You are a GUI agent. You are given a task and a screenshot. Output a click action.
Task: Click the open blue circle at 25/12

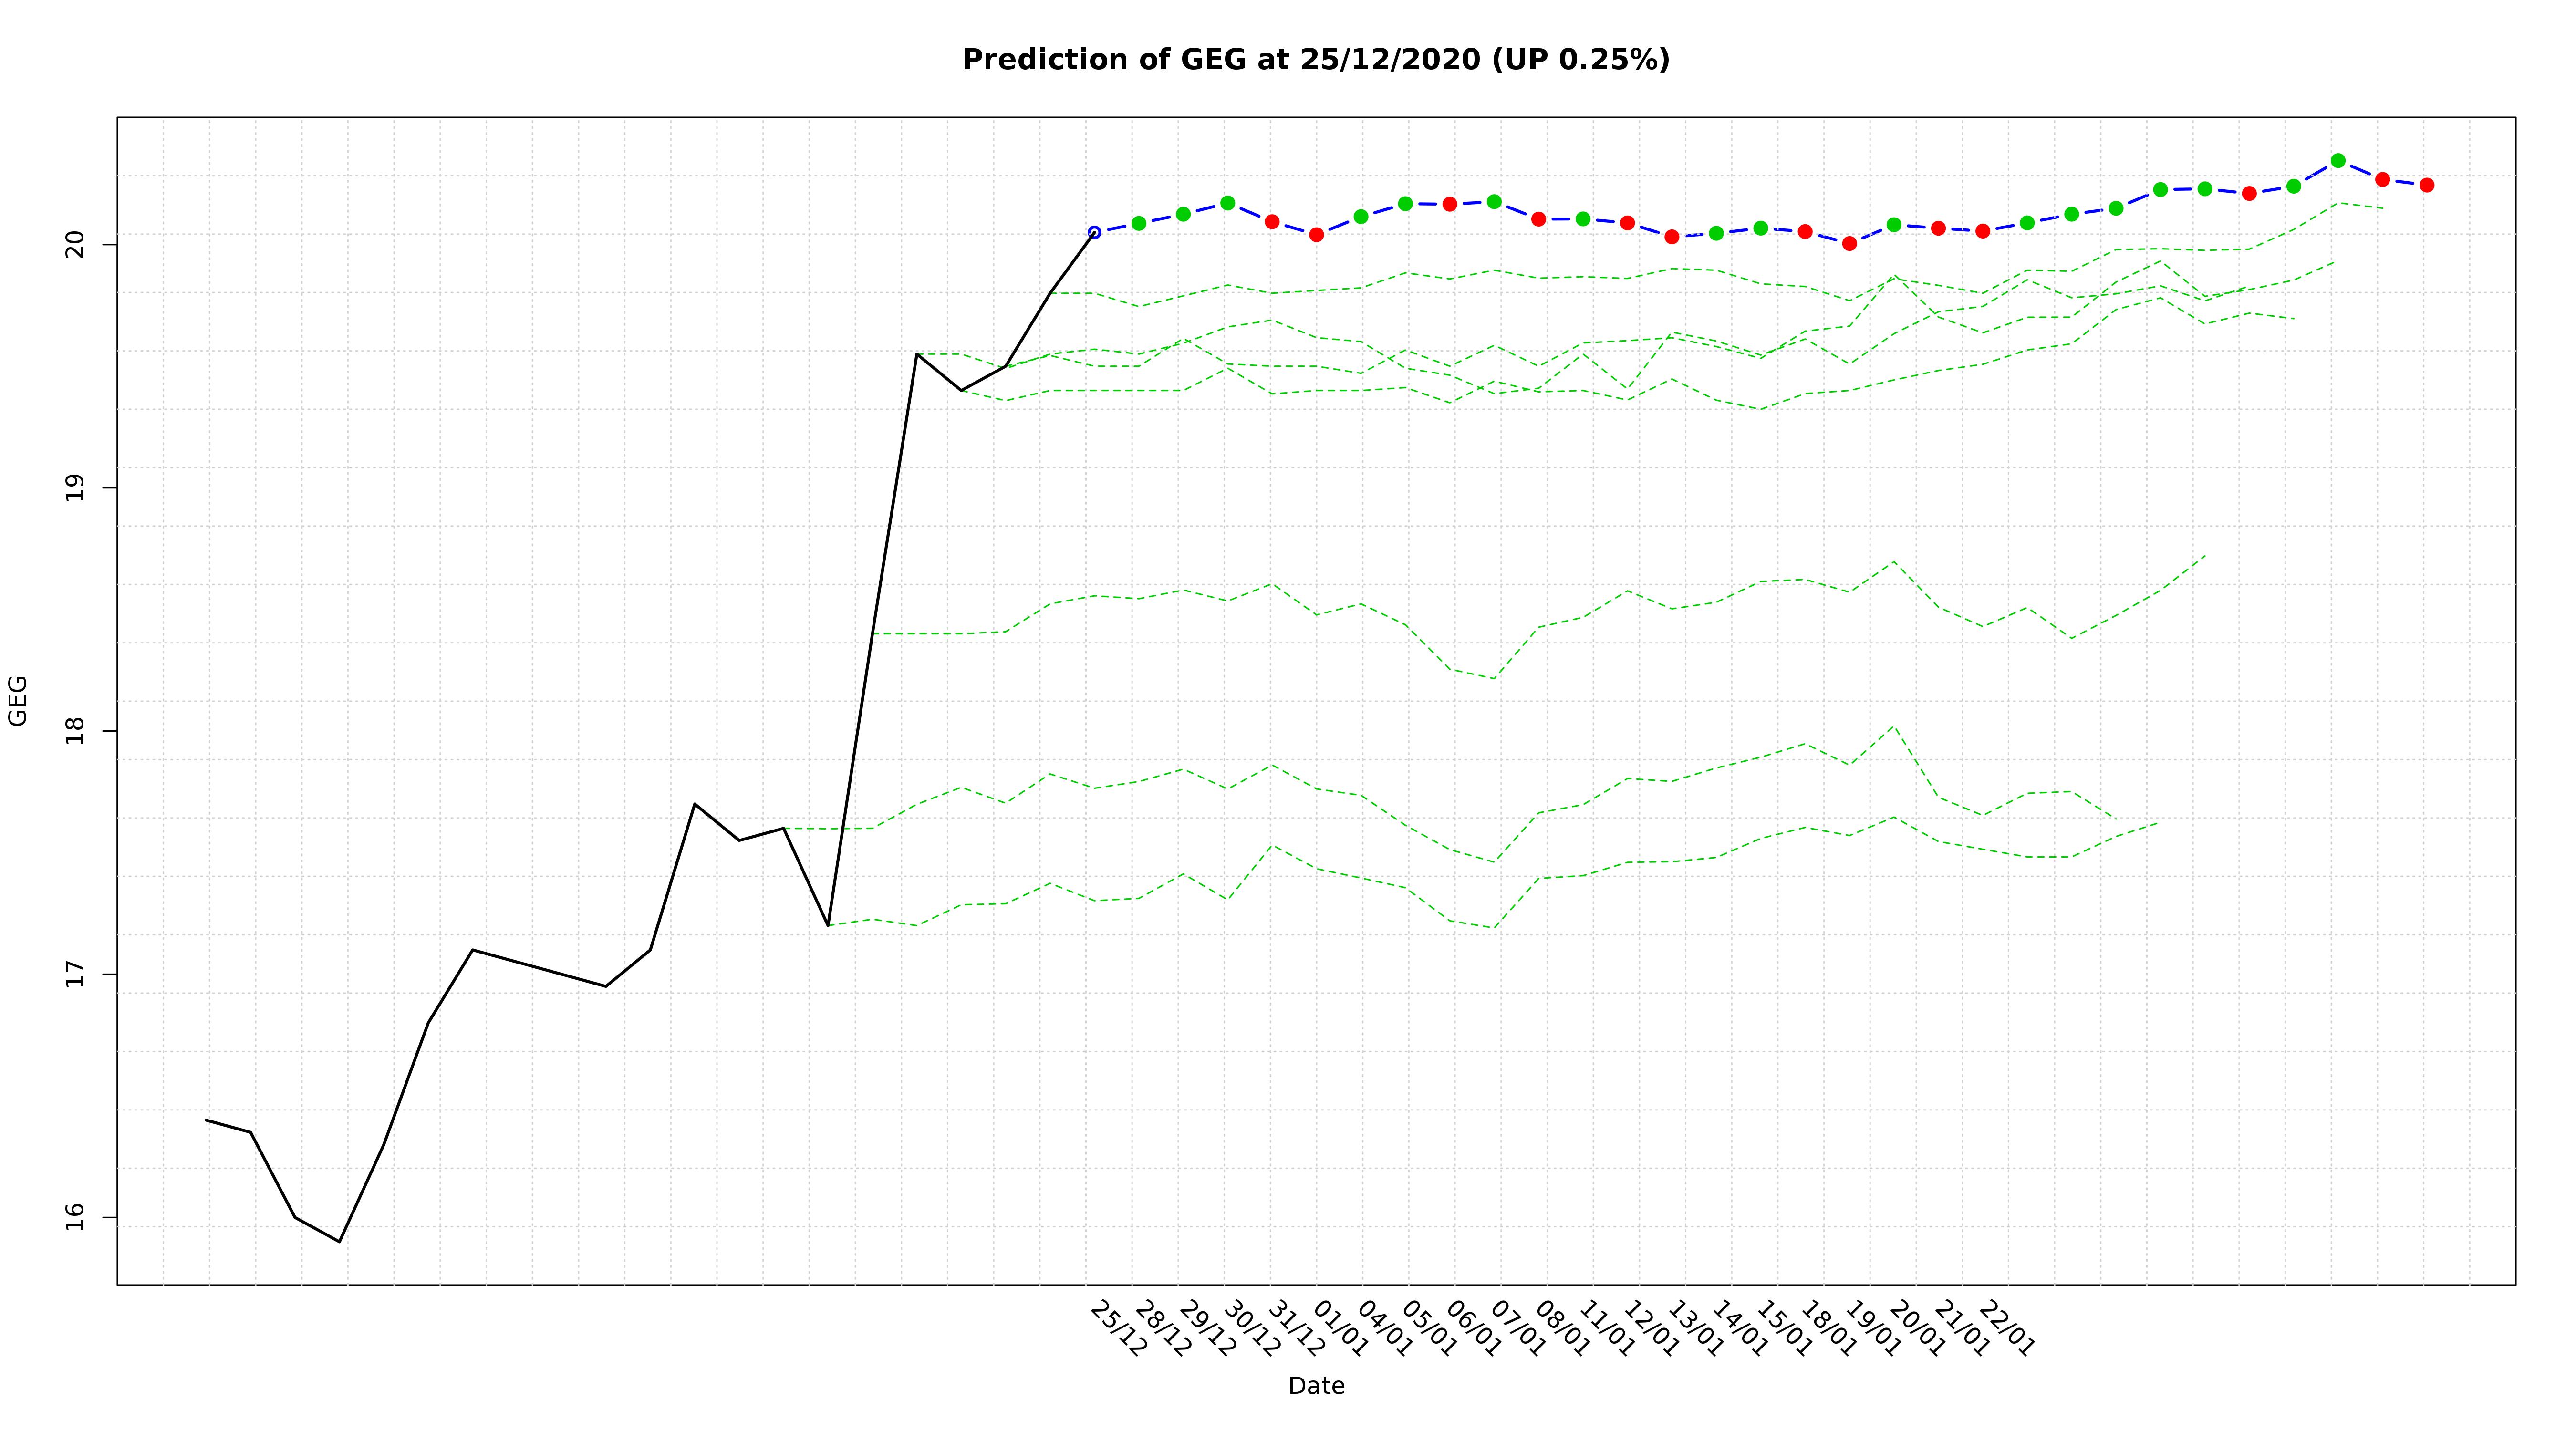point(1094,232)
